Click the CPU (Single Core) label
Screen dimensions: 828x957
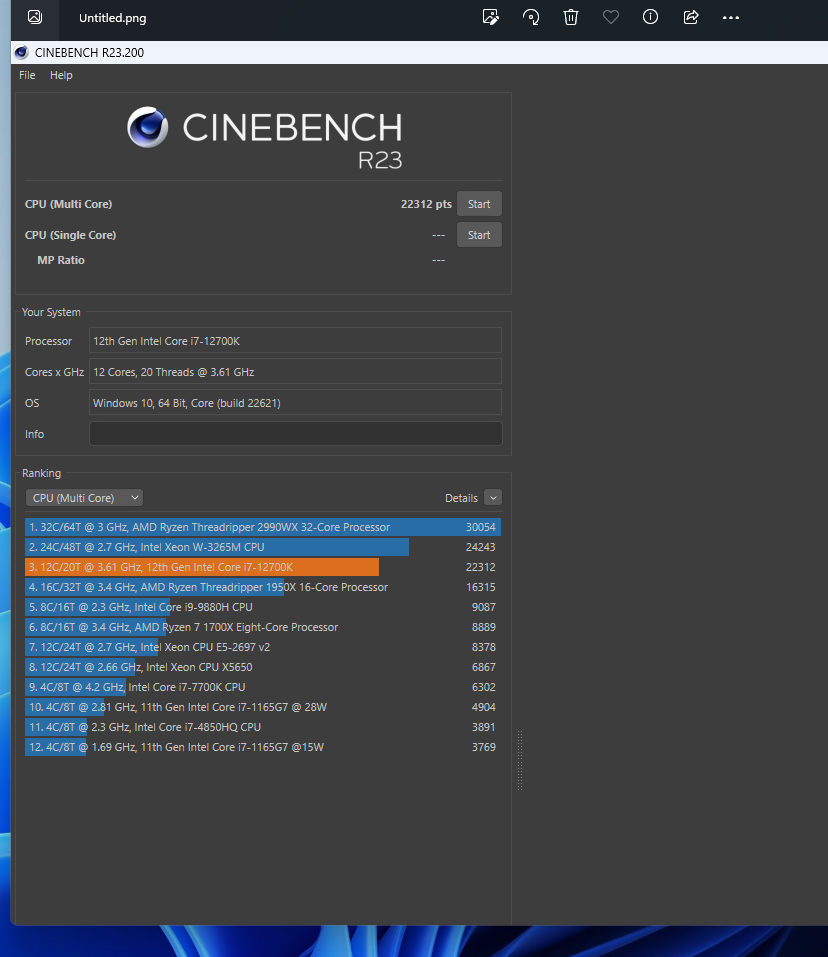click(x=70, y=235)
